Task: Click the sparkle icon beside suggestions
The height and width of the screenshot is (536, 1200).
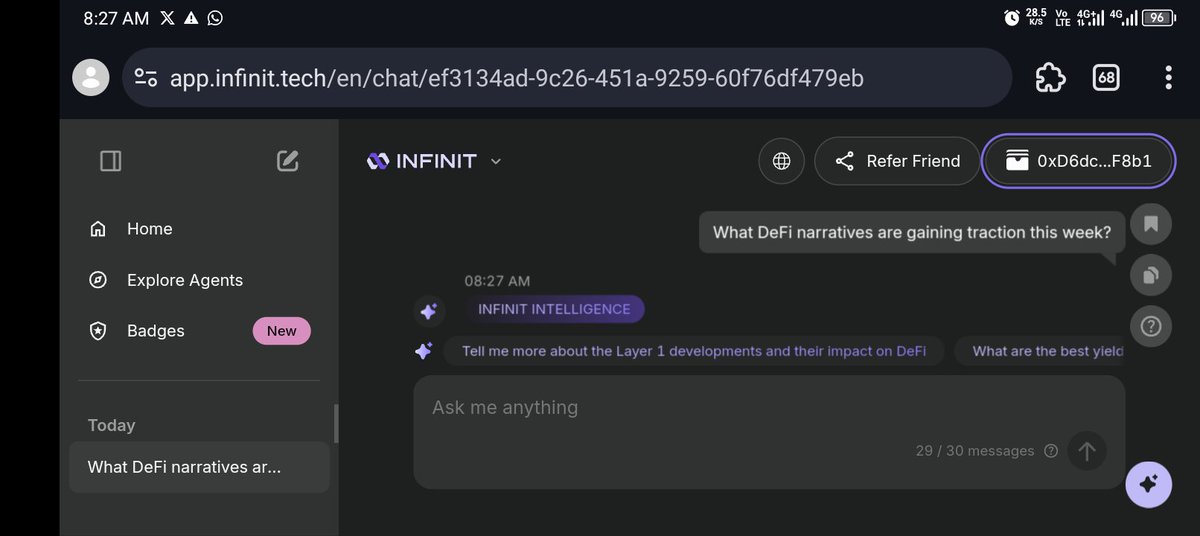Action: (x=424, y=351)
